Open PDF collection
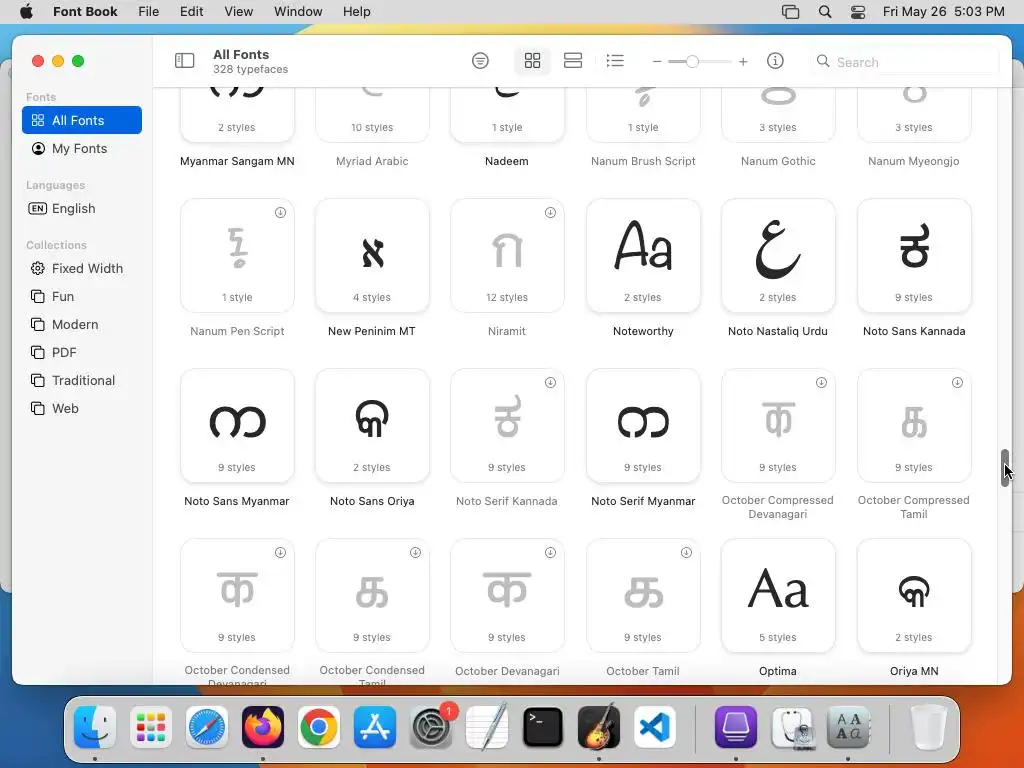Viewport: 1024px width, 768px height. (82, 353)
